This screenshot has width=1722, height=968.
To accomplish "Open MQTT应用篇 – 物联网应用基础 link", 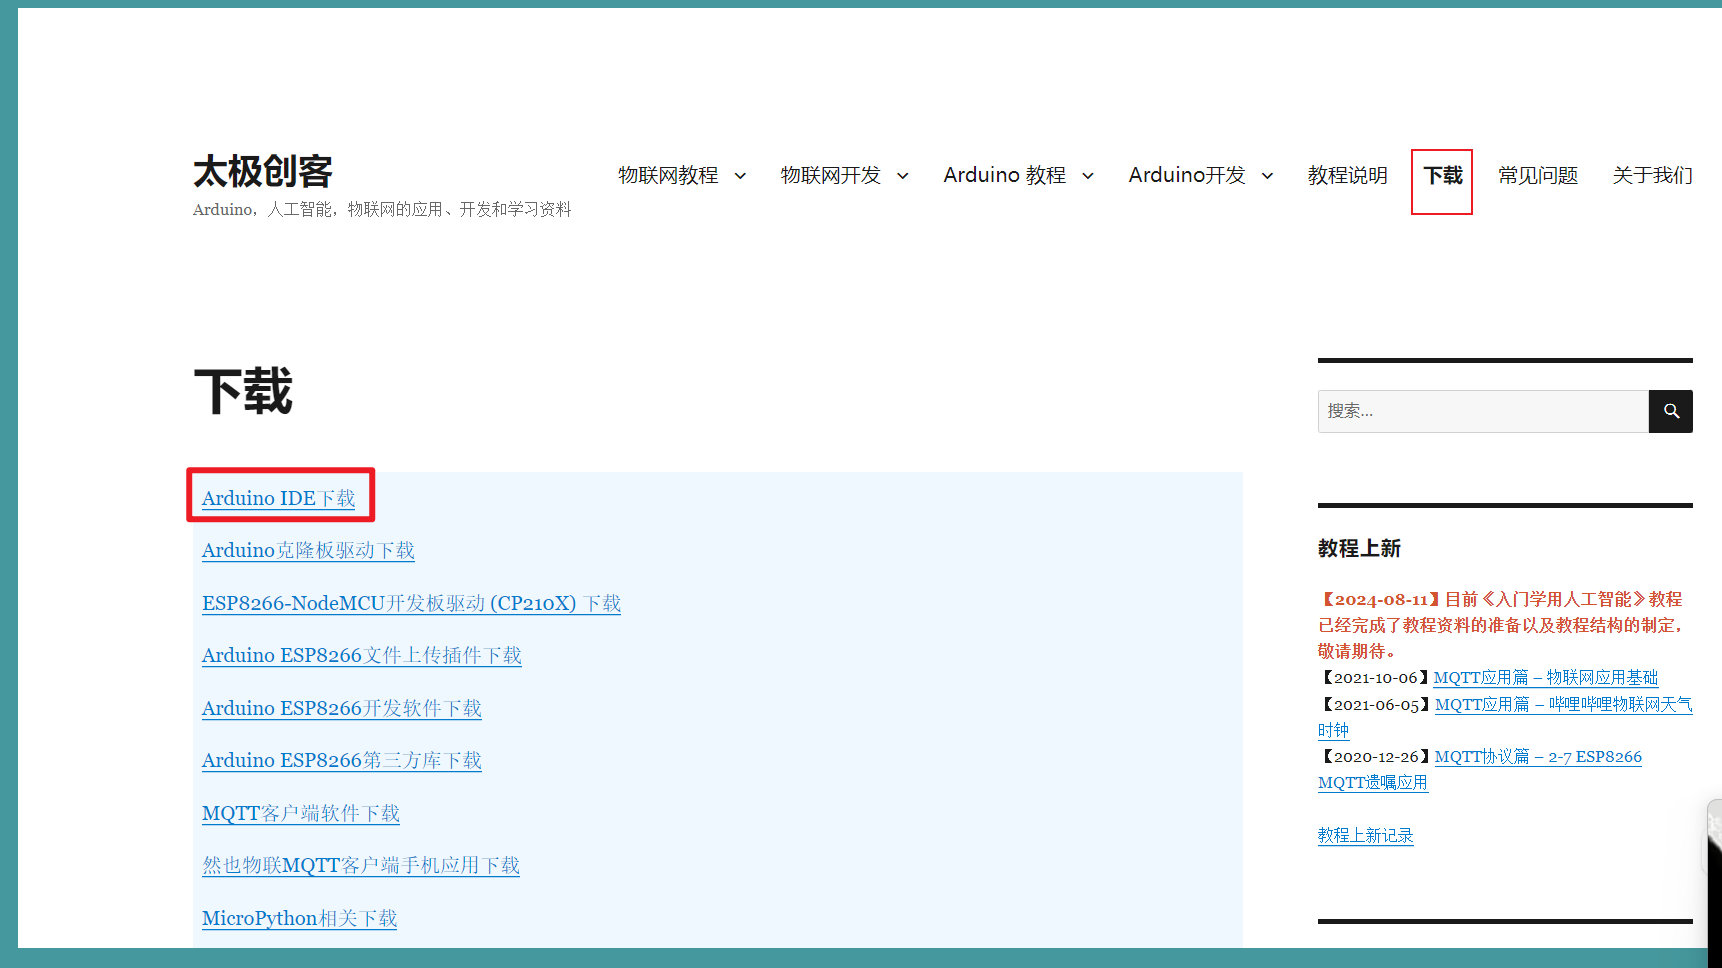I will 1545,678.
